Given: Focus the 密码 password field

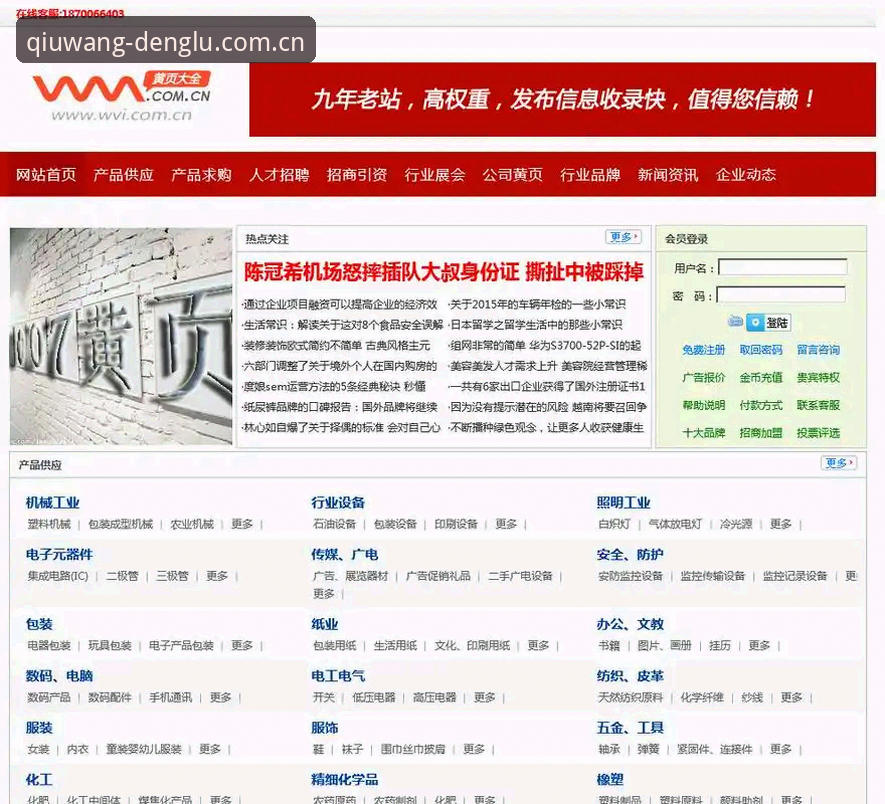Looking at the screenshot, I should point(781,295).
